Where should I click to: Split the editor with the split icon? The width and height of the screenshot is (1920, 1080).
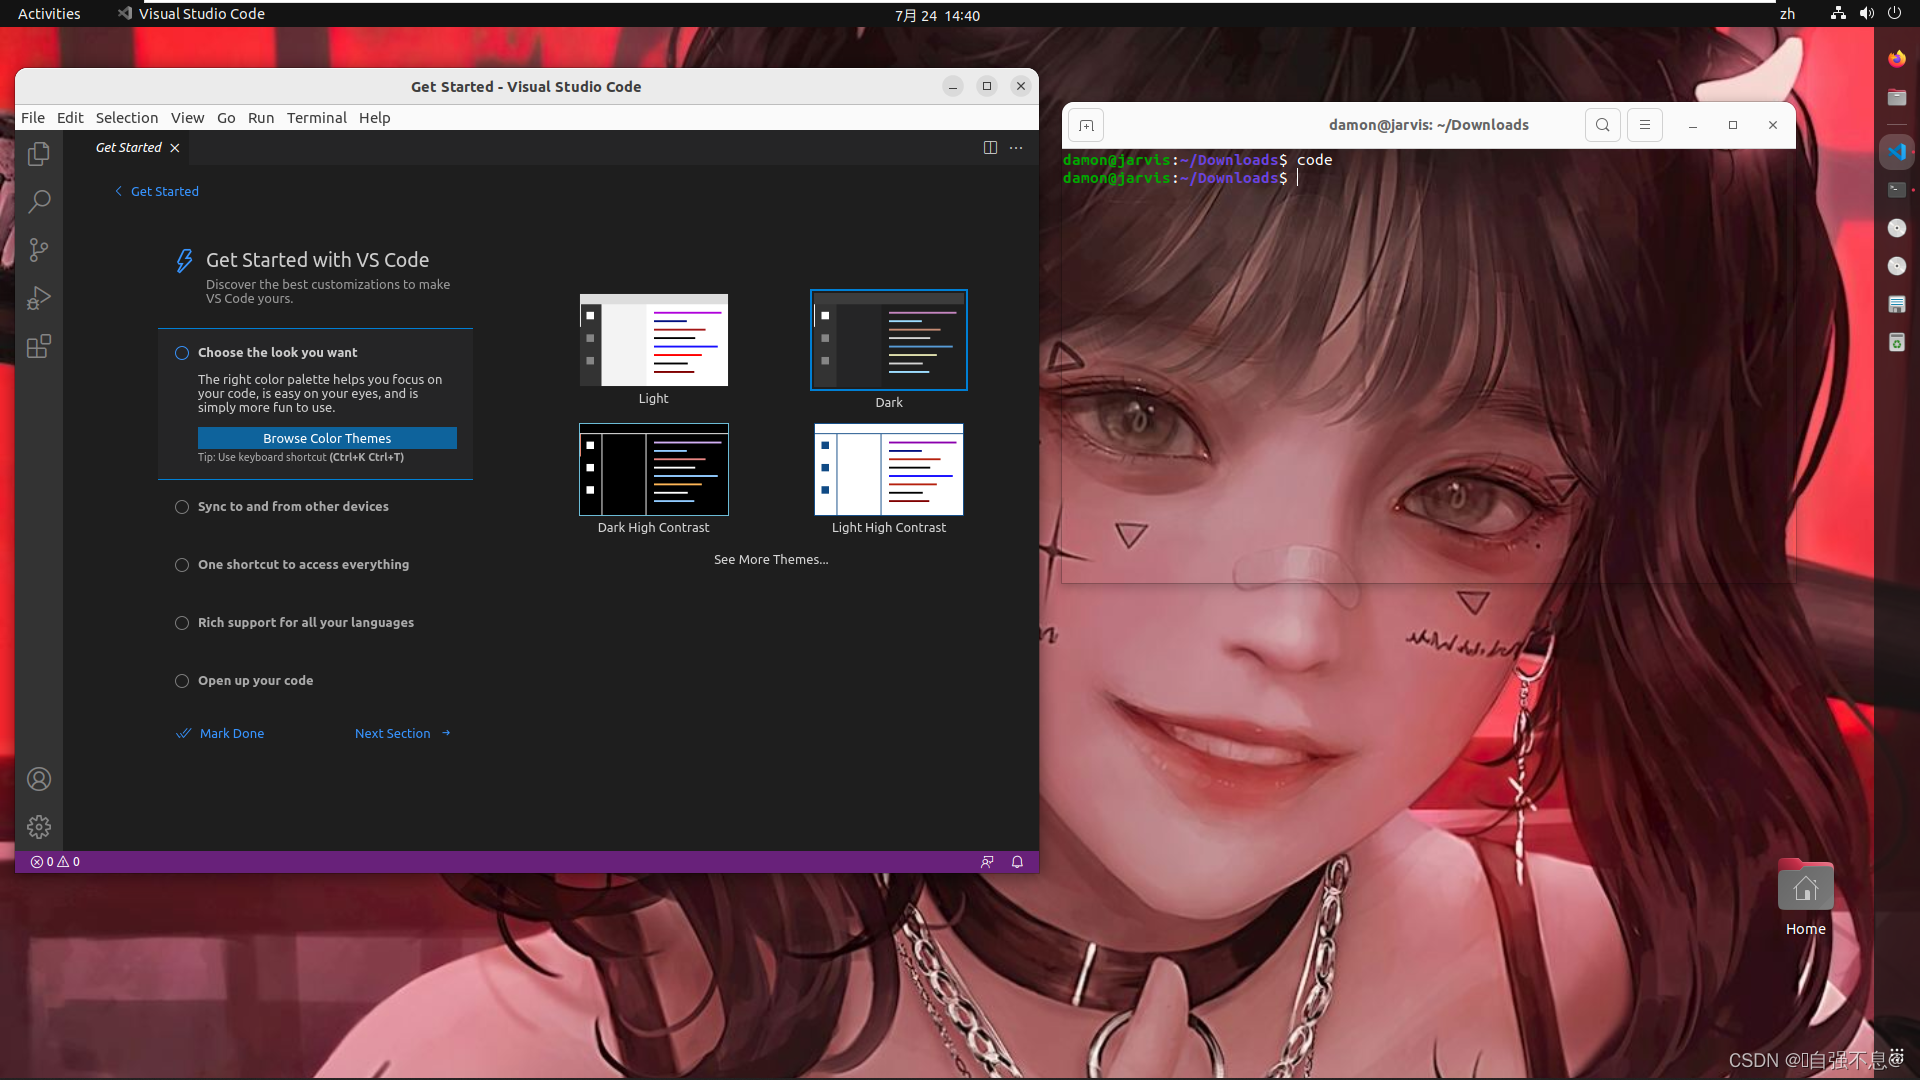[990, 148]
